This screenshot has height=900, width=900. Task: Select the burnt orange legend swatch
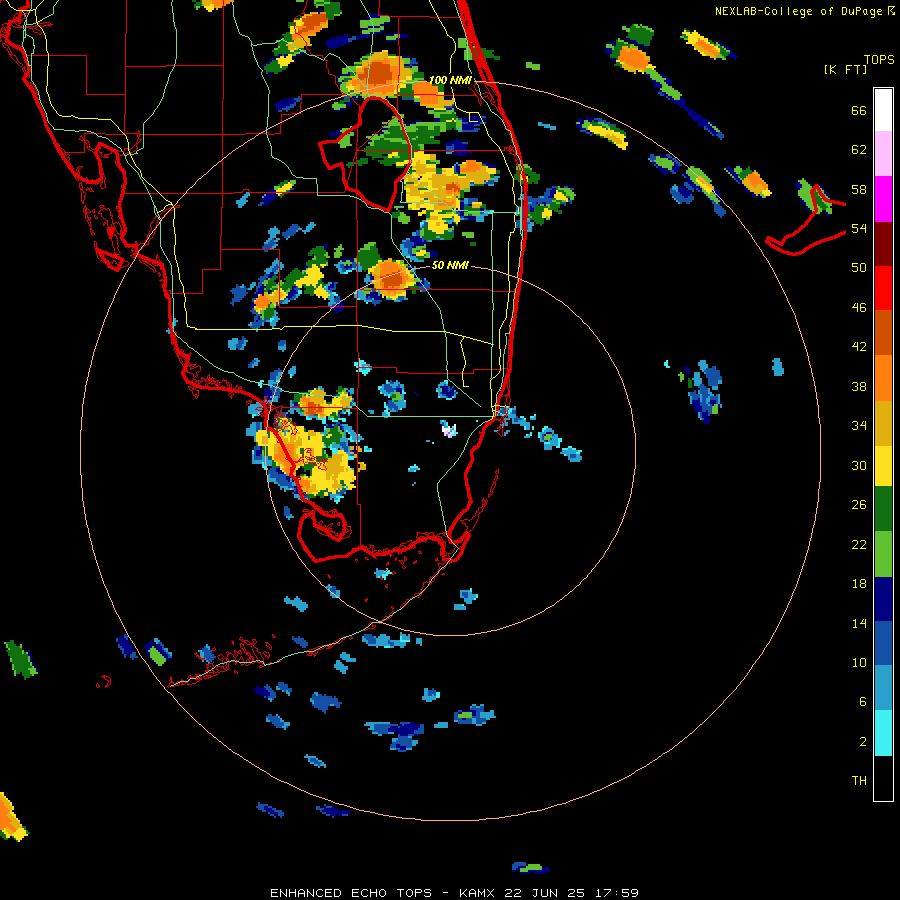(x=883, y=332)
